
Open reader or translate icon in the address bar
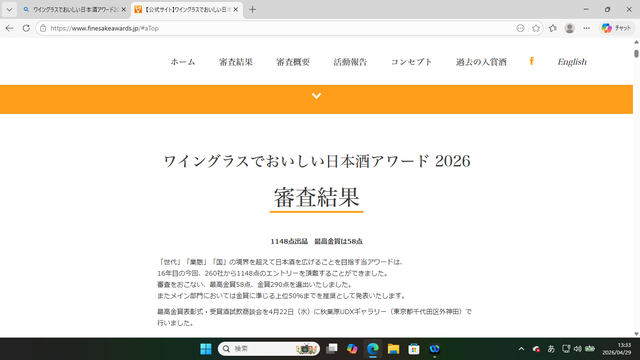[x=520, y=28]
